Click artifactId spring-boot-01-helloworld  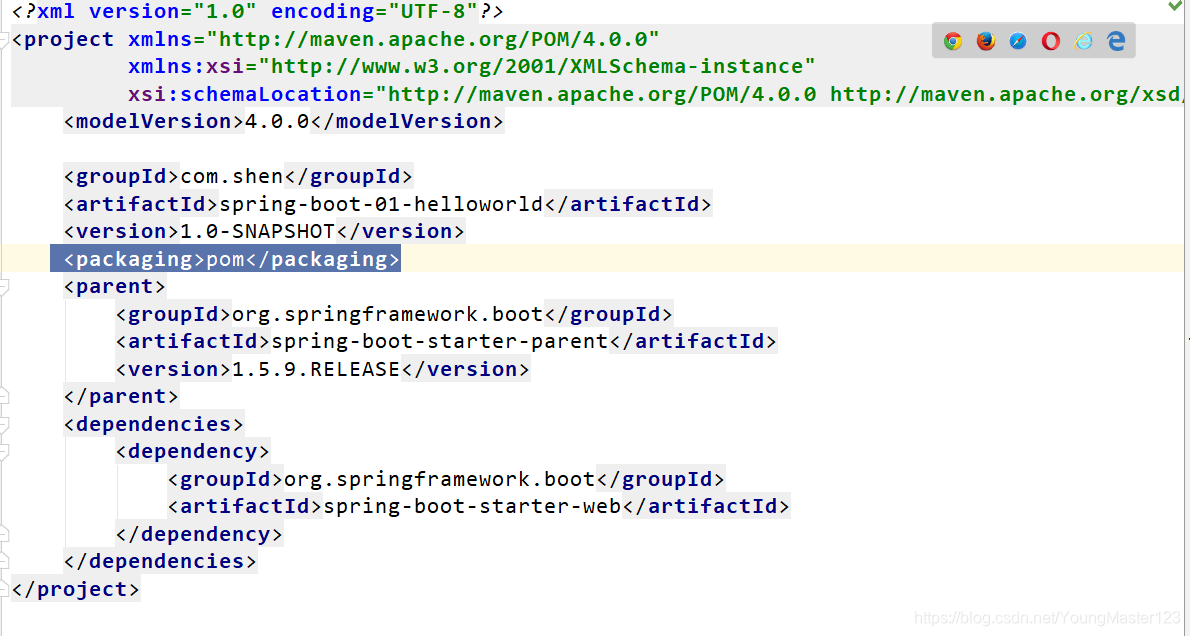click(x=381, y=204)
